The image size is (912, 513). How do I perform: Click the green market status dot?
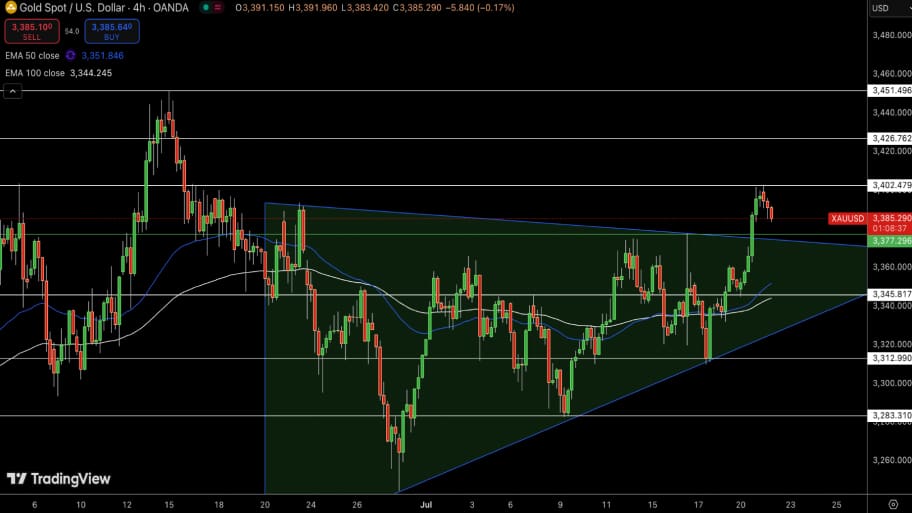205,8
